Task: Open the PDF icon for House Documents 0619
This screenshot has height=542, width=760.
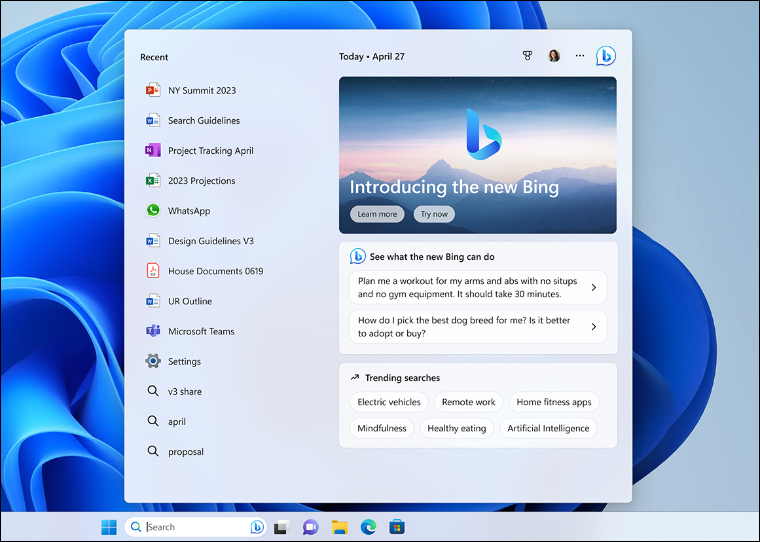Action: [x=153, y=271]
